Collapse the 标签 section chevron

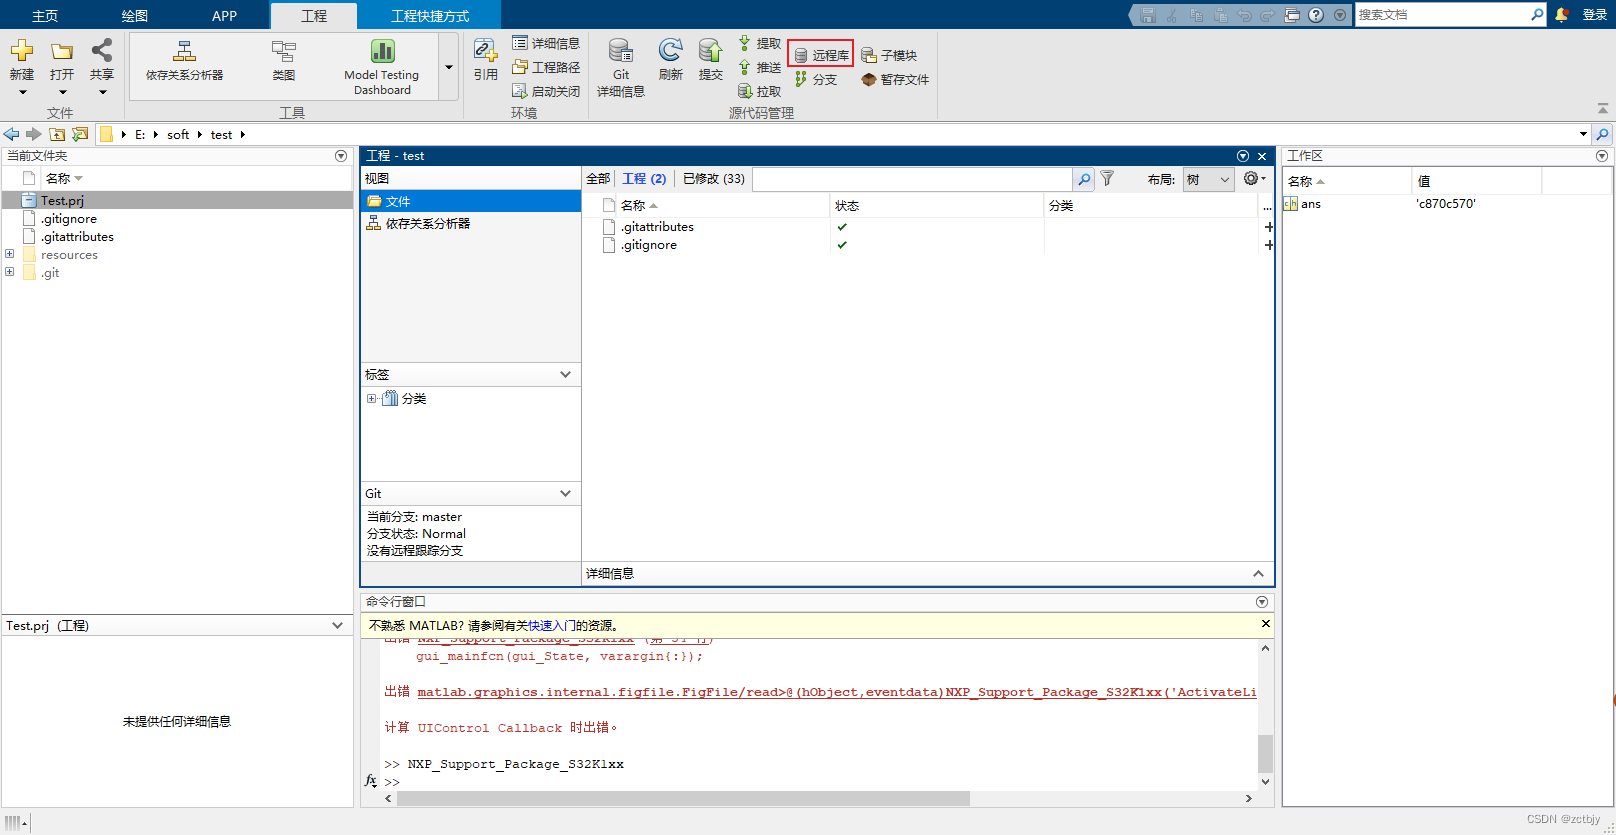565,374
